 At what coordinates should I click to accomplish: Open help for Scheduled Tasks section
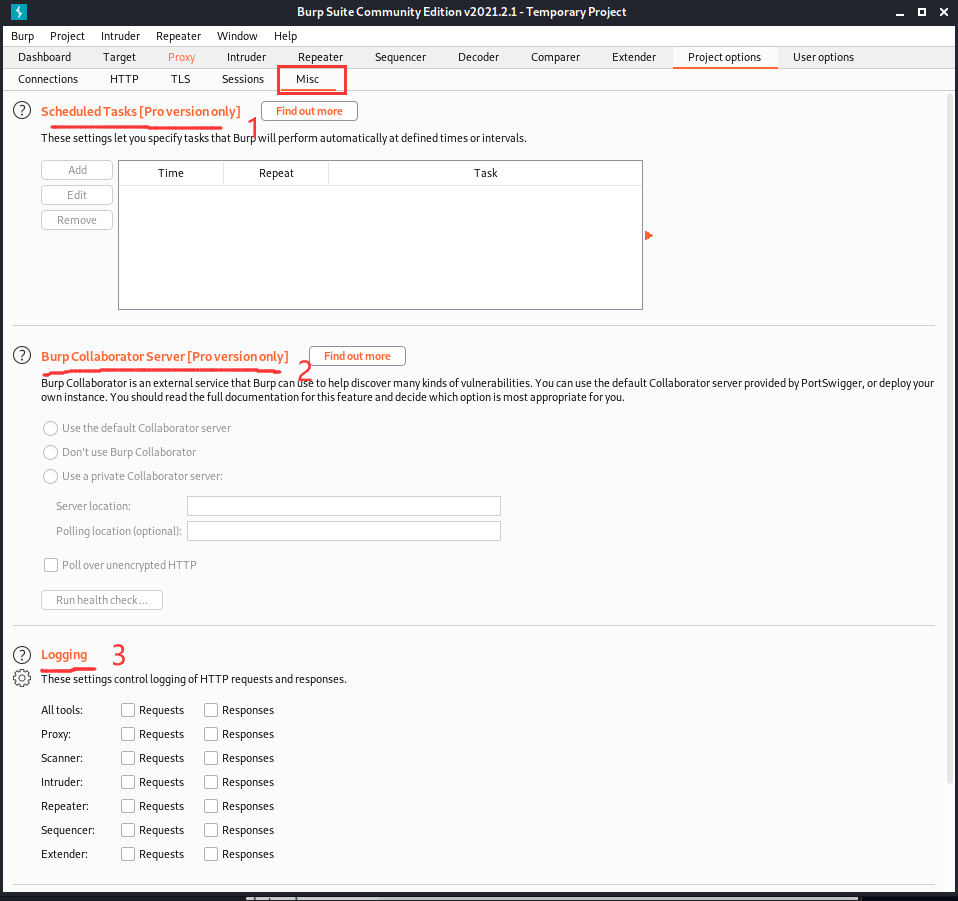[x=22, y=111]
